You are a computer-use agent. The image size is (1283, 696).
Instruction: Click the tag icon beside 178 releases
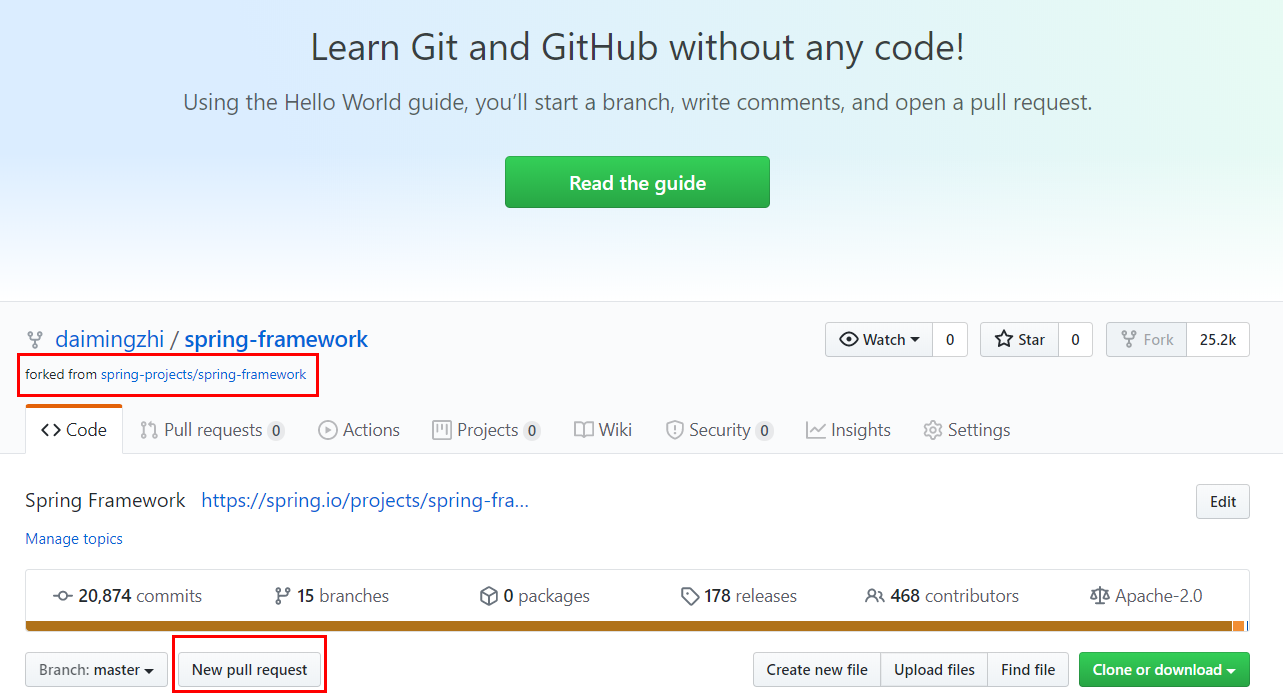tap(690, 596)
